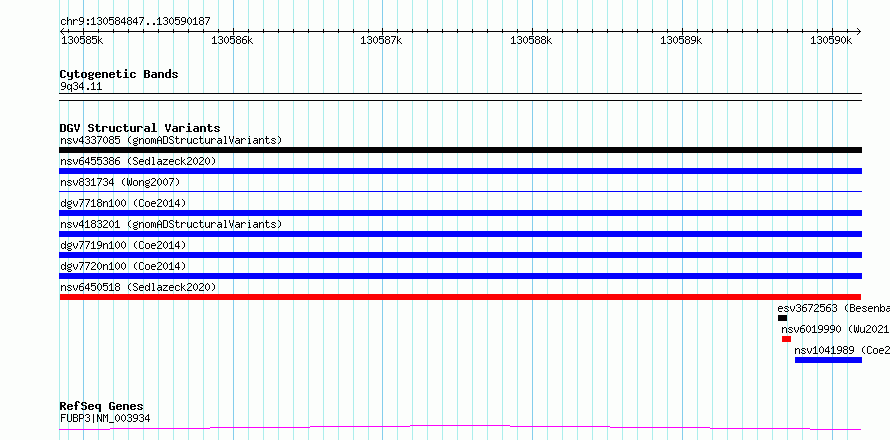This screenshot has width=890, height=440.
Task: Click the RefSeq Genes track title
Action: click(101, 406)
